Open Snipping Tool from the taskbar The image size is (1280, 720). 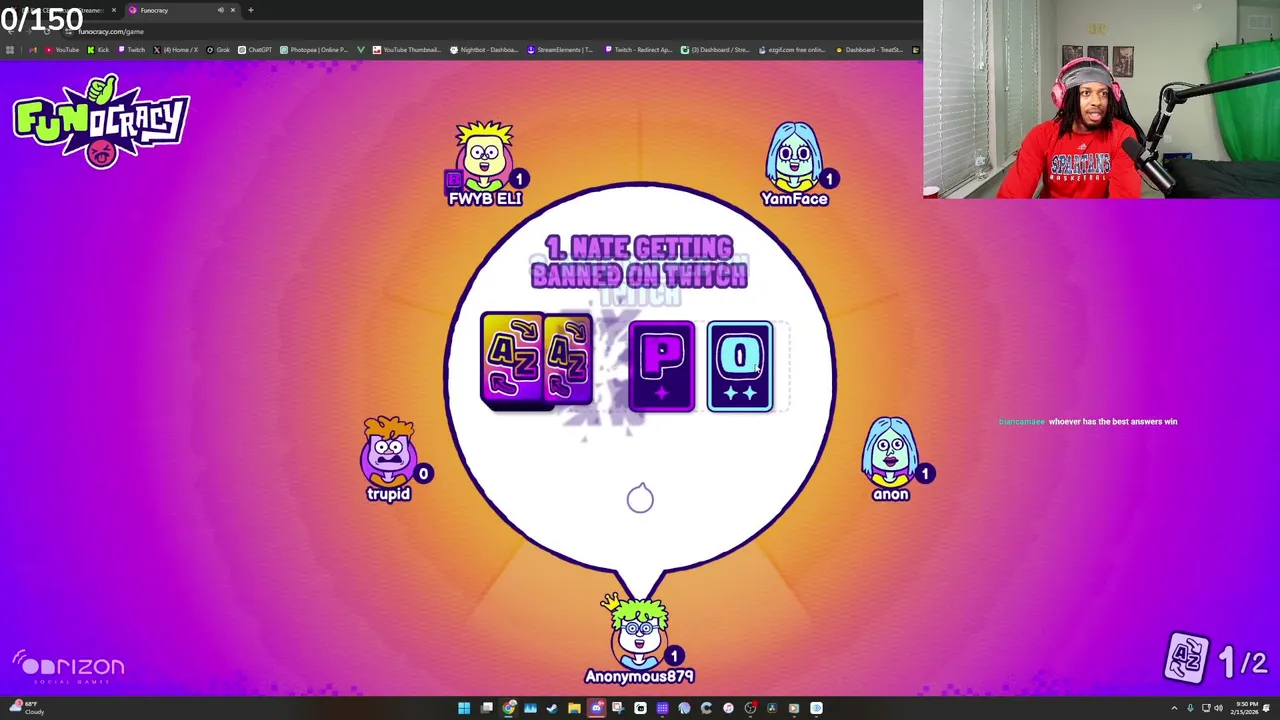coord(618,708)
